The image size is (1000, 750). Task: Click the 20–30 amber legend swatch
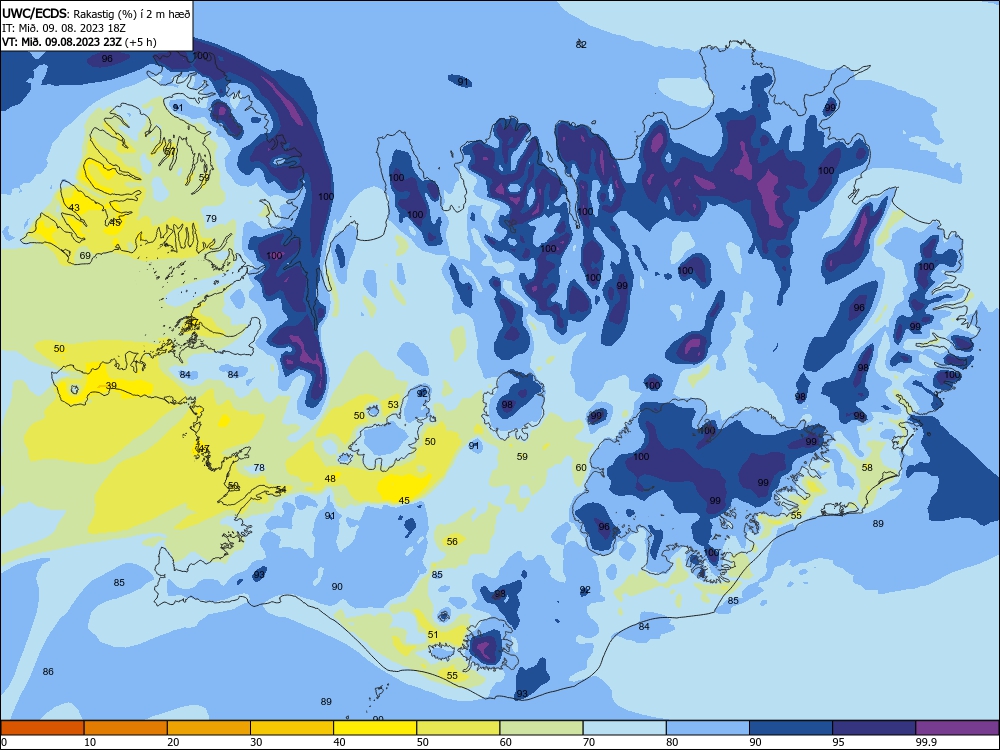pyautogui.click(x=209, y=728)
